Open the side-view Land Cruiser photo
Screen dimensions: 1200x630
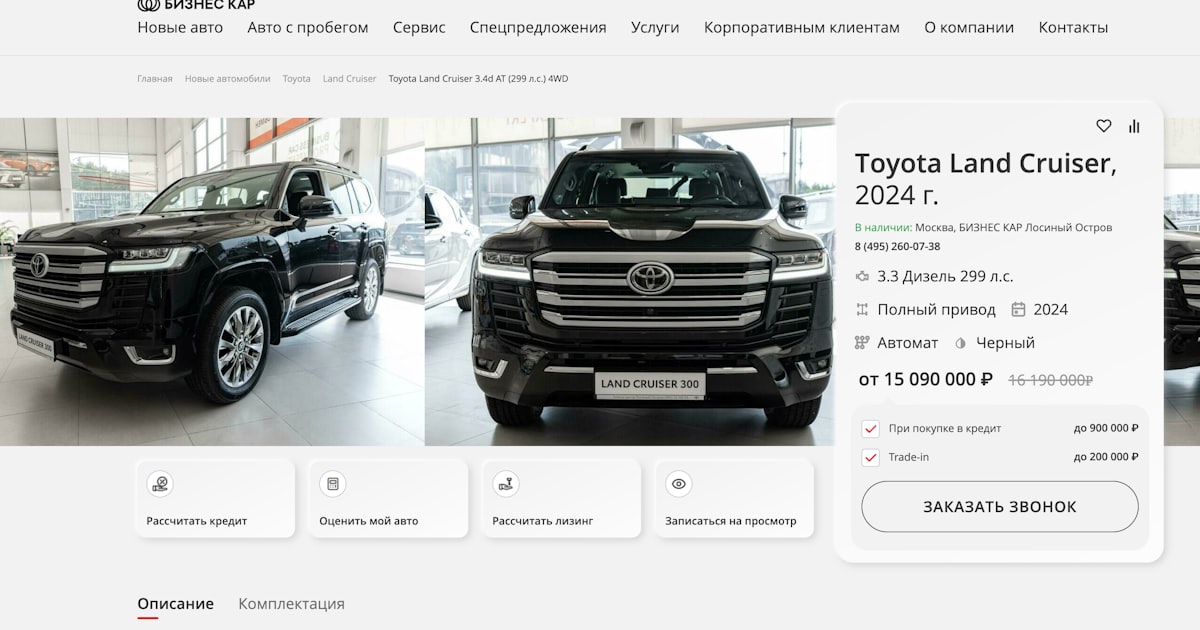click(x=212, y=282)
